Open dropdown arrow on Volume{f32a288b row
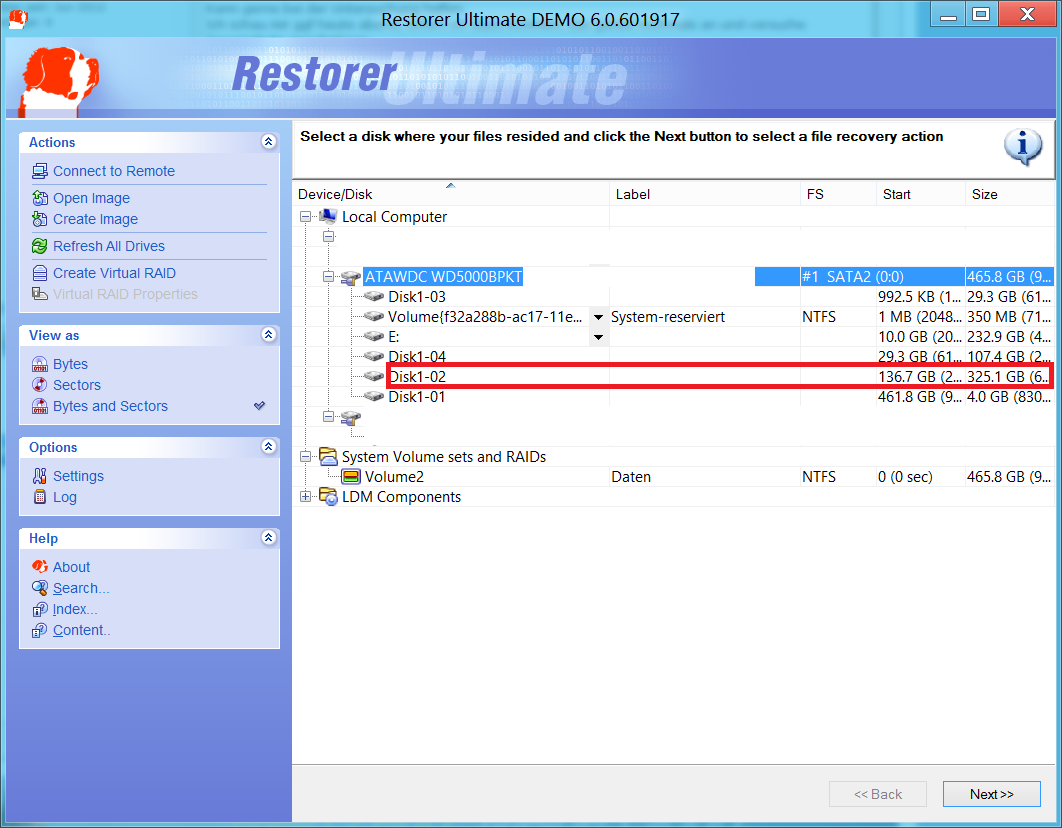The image size is (1062, 828). coord(598,317)
